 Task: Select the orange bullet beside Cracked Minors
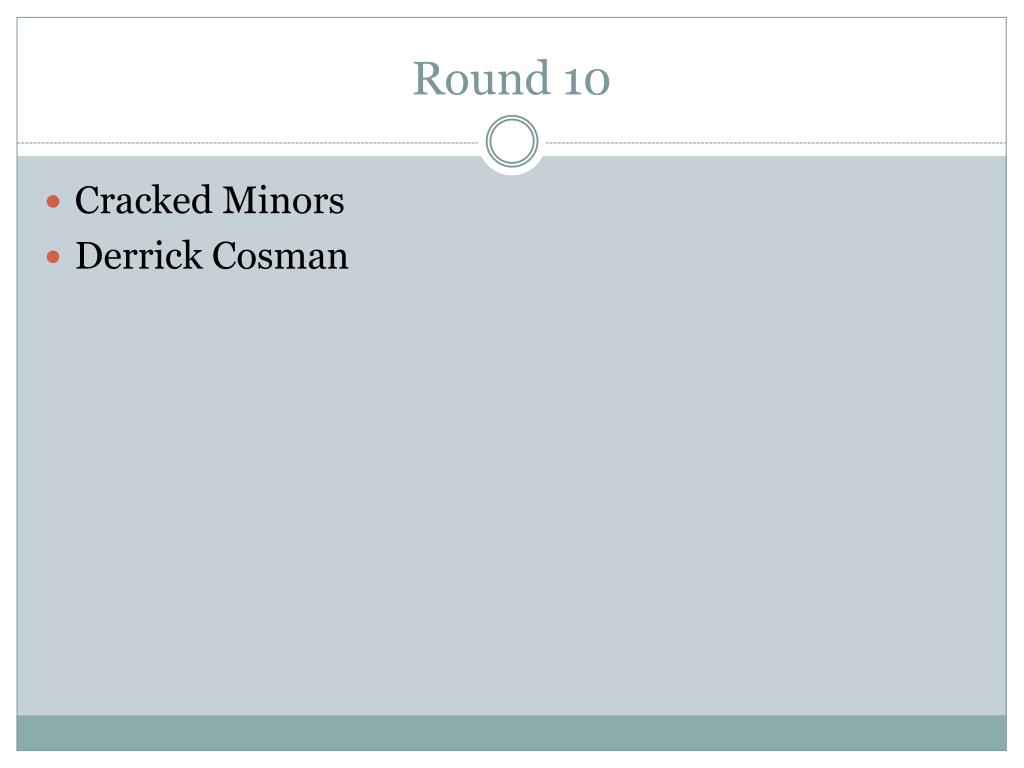pos(54,201)
